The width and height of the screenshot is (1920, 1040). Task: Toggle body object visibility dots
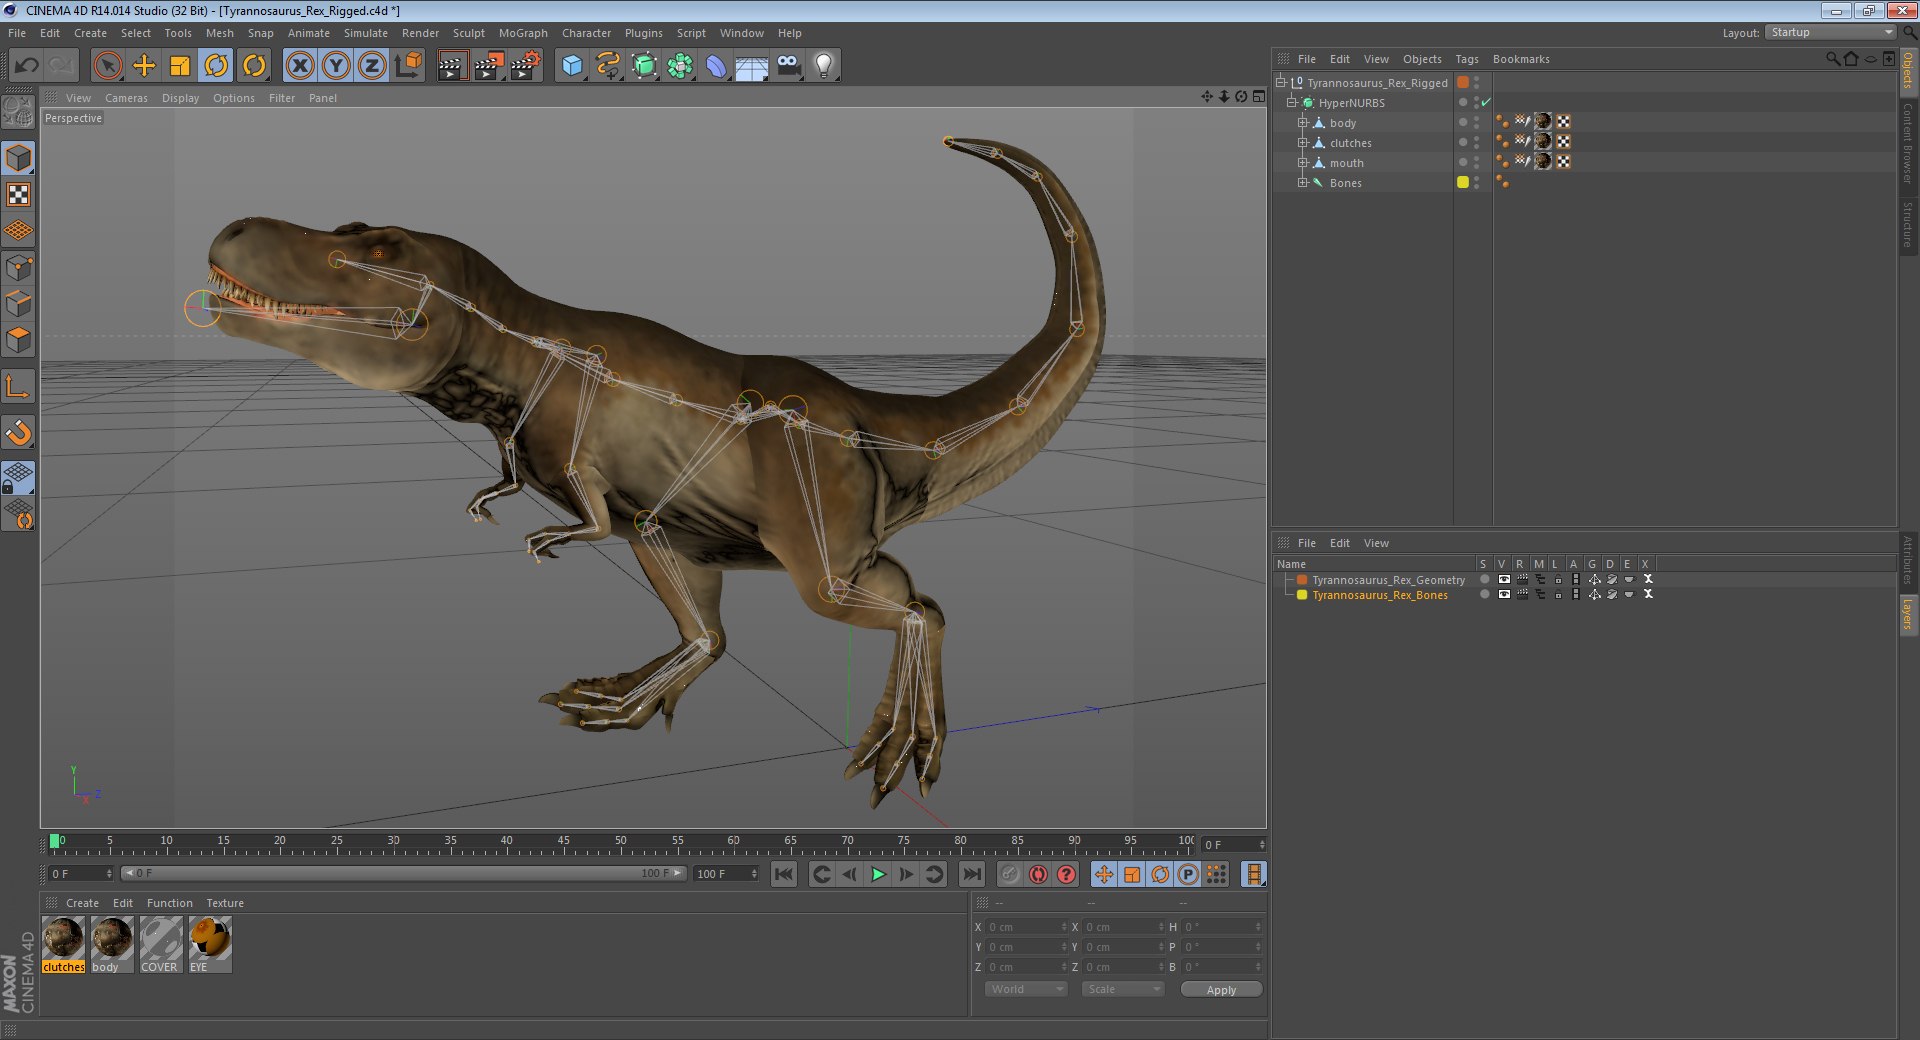[x=1476, y=123]
